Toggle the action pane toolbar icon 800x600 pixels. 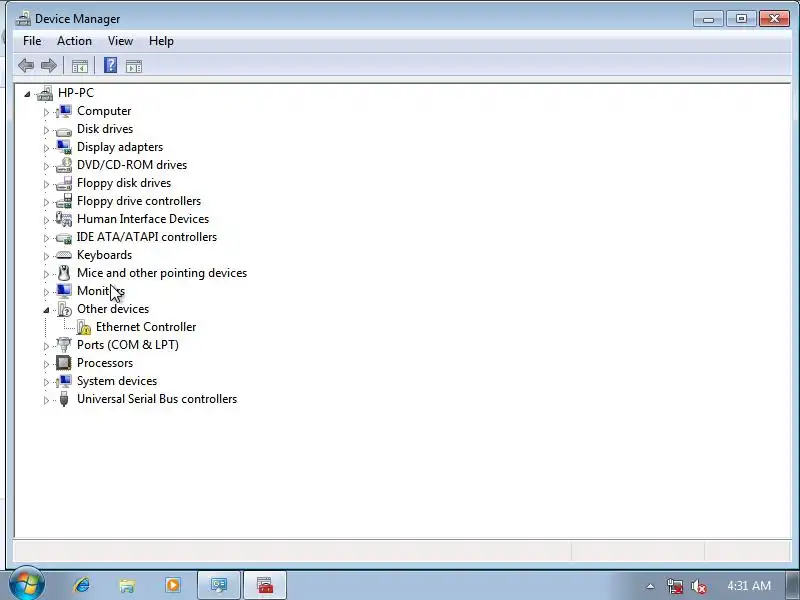(x=134, y=66)
